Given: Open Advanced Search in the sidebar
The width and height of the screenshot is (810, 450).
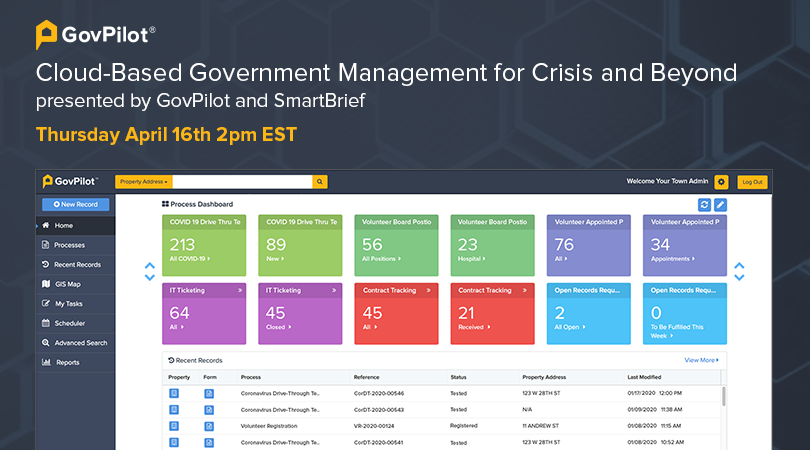Looking at the screenshot, I should pyautogui.click(x=75, y=343).
